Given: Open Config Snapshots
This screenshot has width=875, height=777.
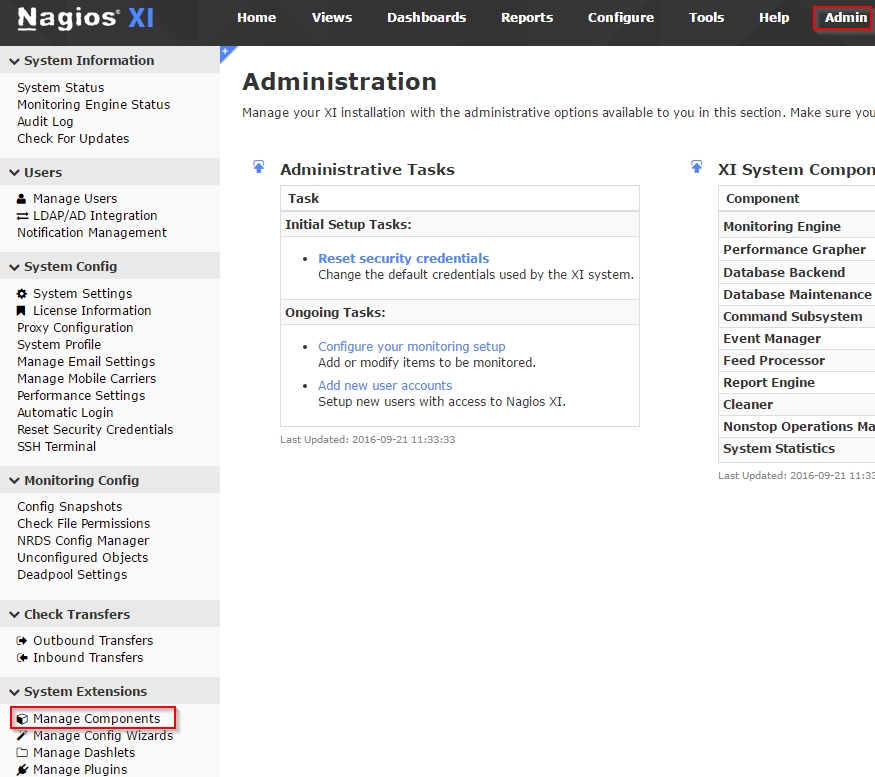Looking at the screenshot, I should (70, 507).
